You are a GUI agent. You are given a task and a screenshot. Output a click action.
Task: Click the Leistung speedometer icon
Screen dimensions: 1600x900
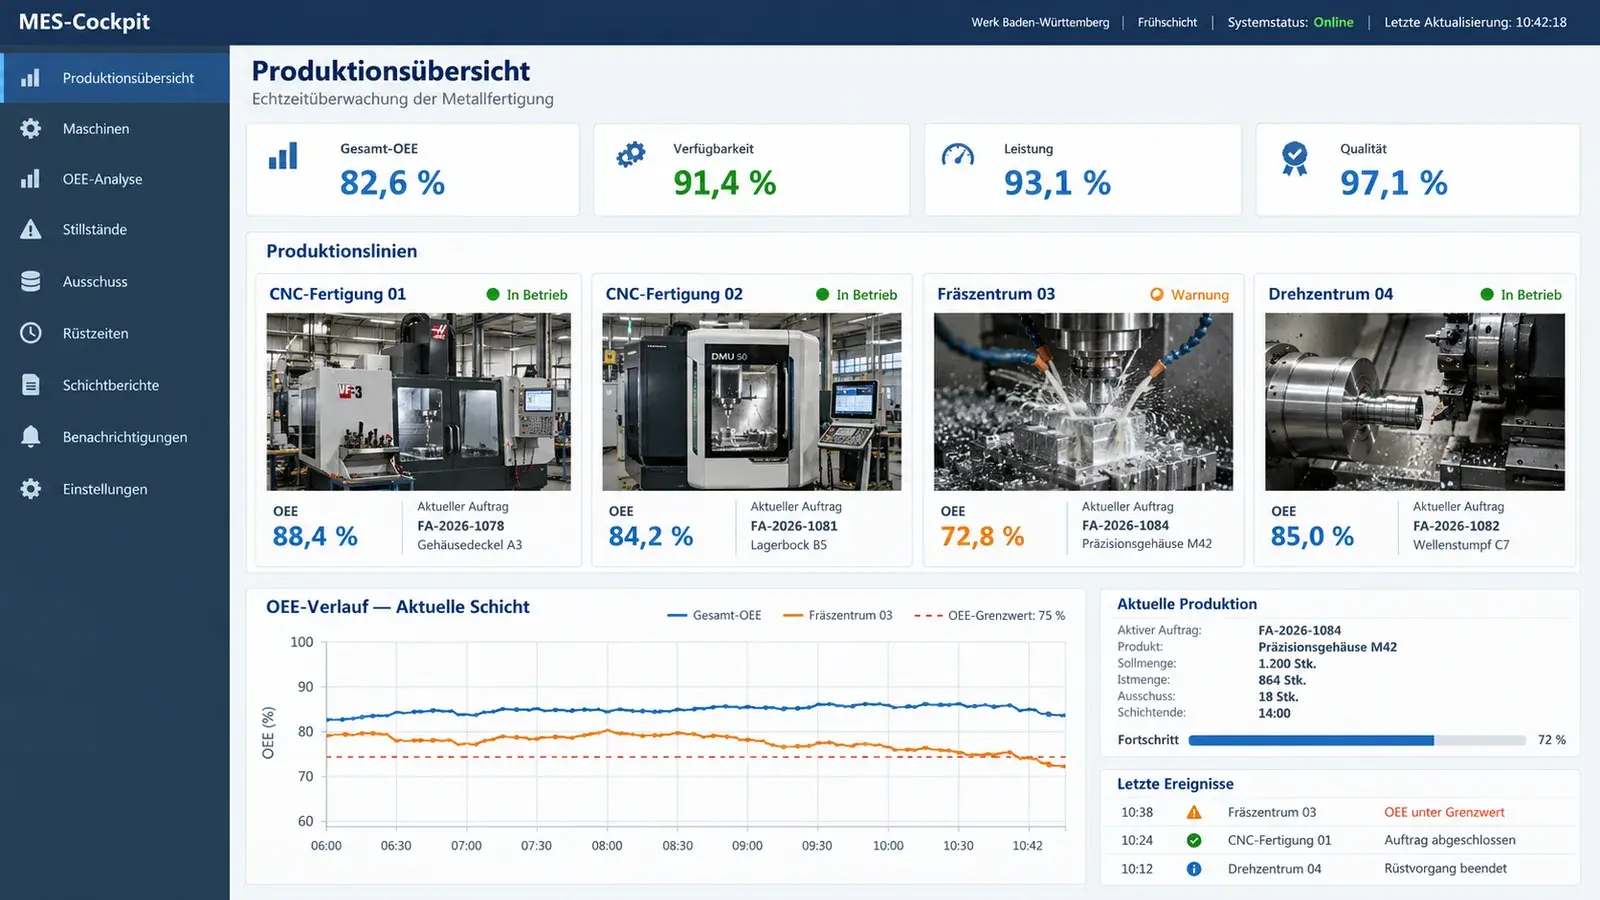click(x=958, y=155)
